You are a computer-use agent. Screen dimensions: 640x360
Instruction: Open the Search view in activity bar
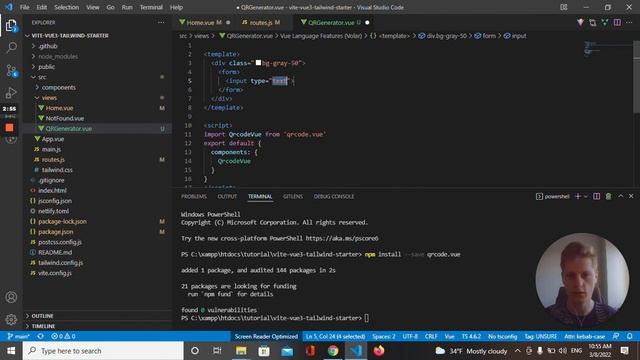tap(11, 47)
